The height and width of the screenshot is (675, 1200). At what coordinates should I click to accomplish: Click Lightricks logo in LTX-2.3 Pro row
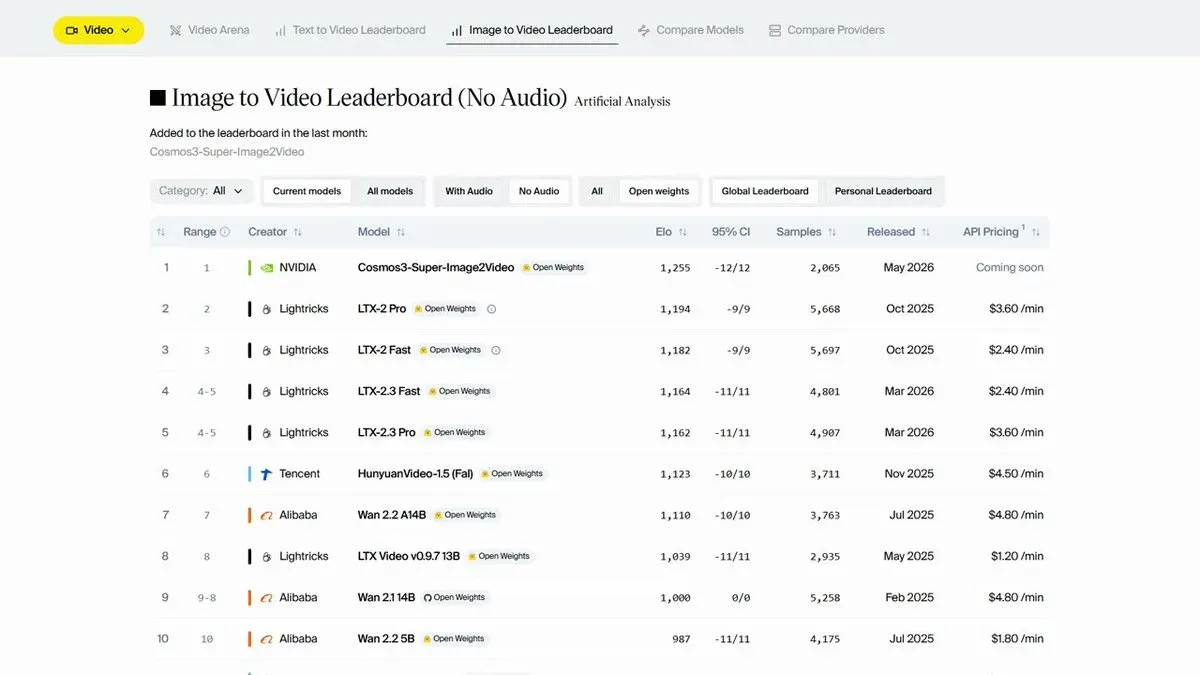click(266, 433)
